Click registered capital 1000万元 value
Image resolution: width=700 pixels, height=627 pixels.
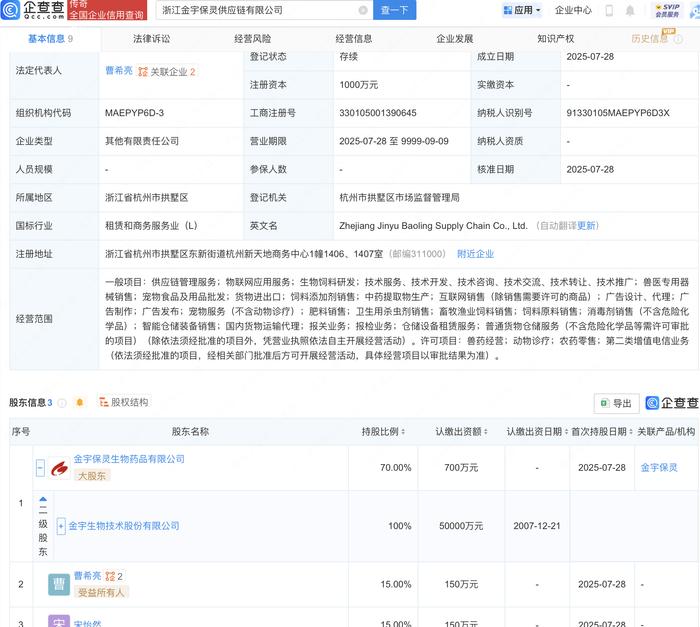[358, 85]
